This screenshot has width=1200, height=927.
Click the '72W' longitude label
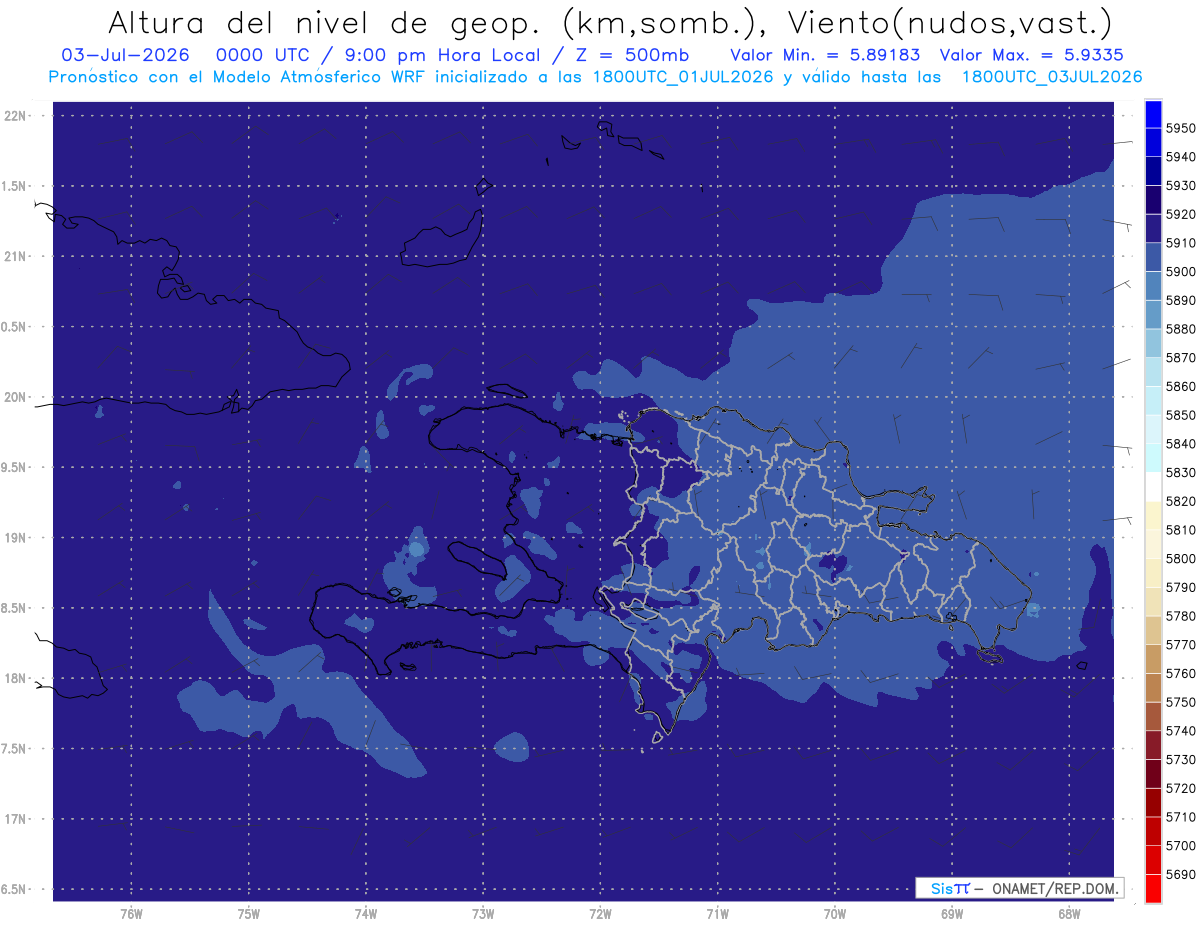click(x=600, y=914)
